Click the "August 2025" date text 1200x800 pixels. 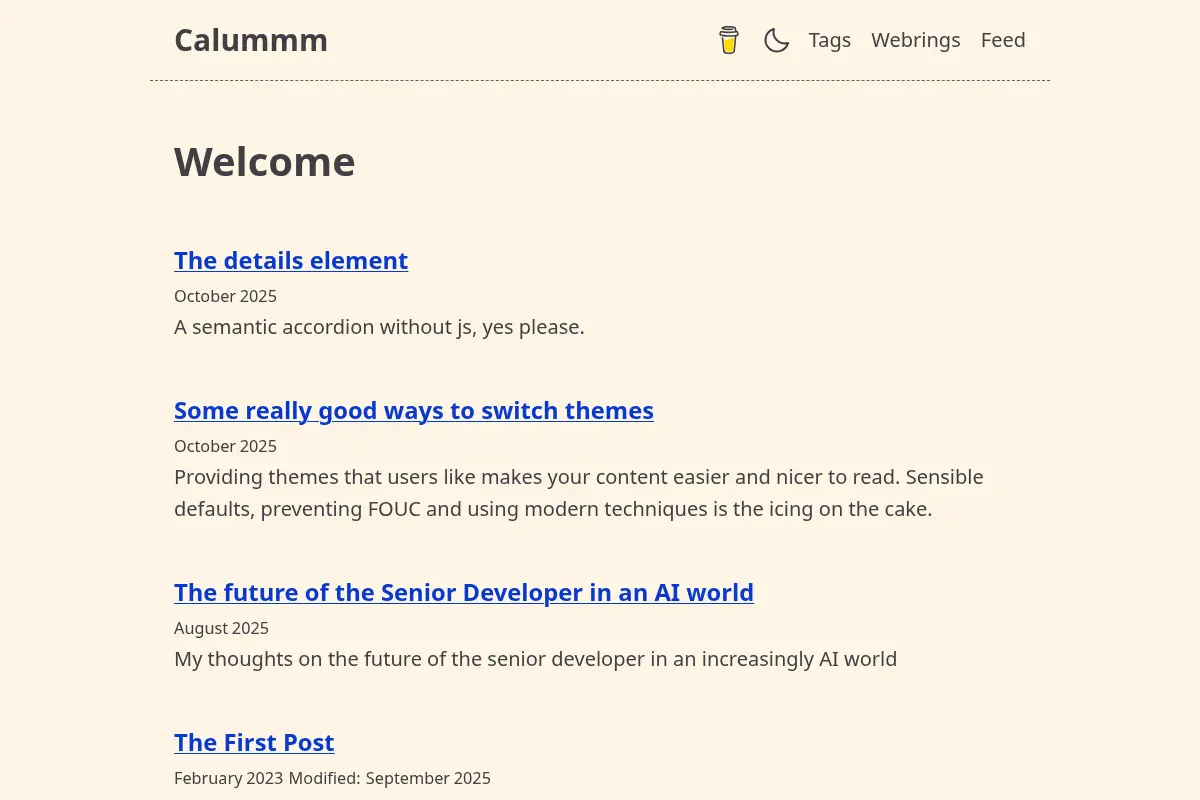click(221, 628)
